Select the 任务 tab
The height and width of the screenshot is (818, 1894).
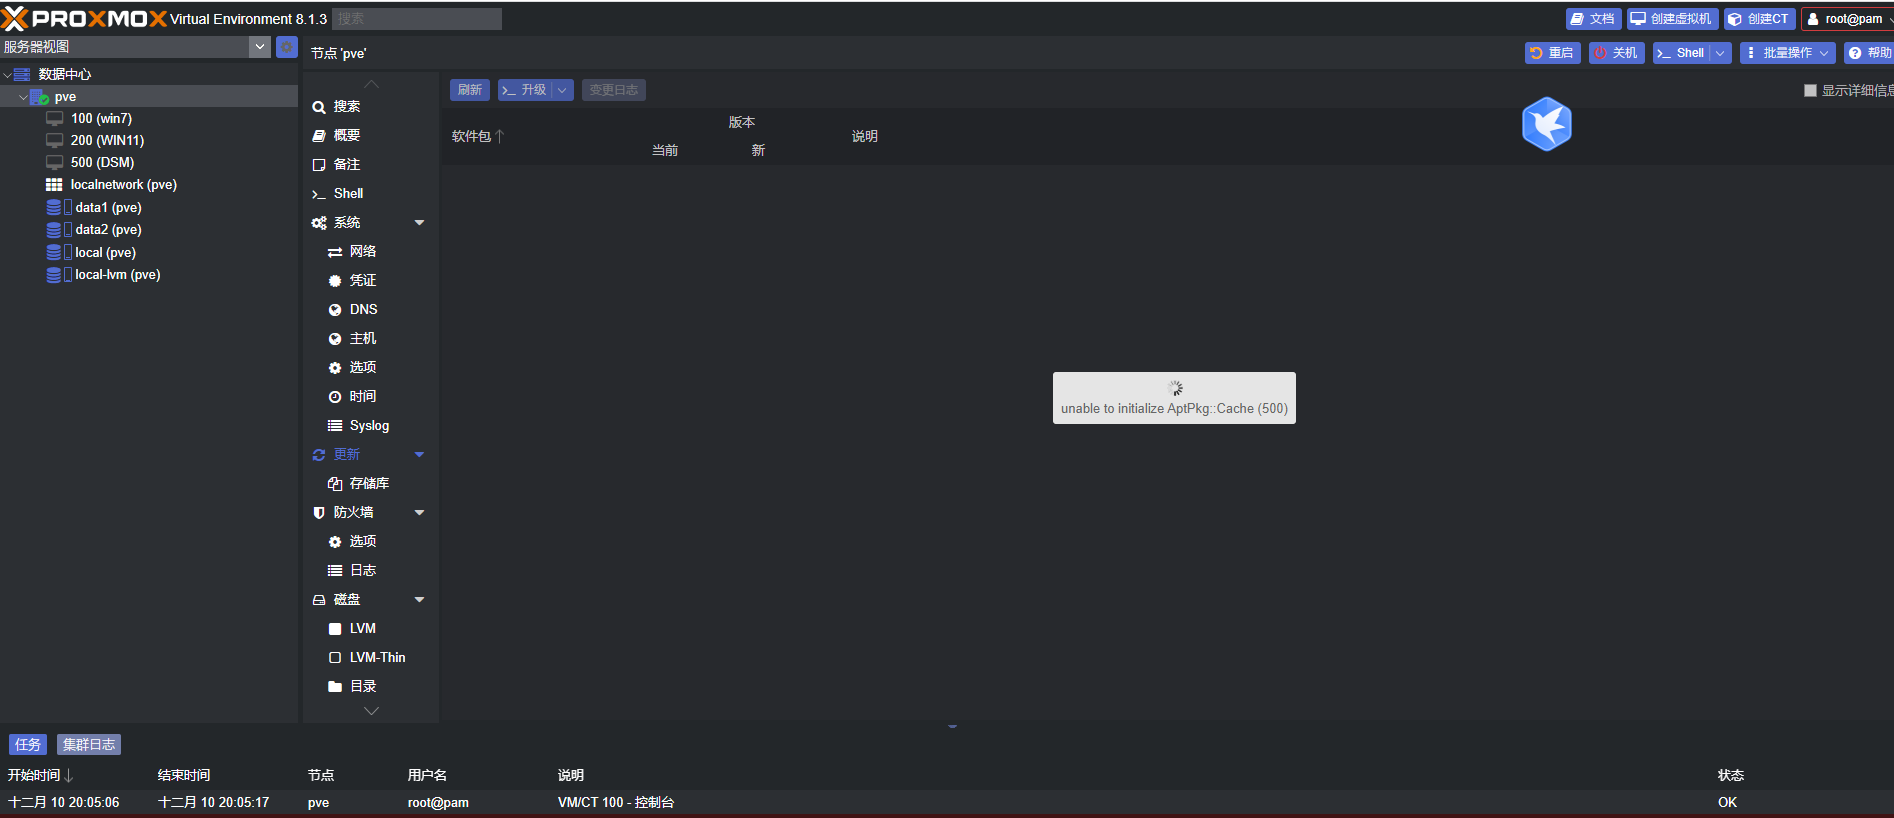28,744
